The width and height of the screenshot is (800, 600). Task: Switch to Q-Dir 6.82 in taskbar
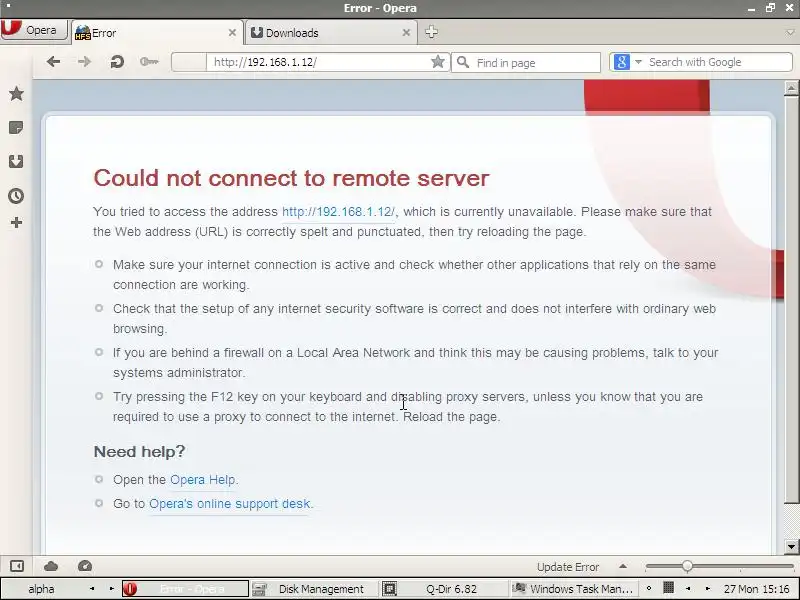click(444, 589)
